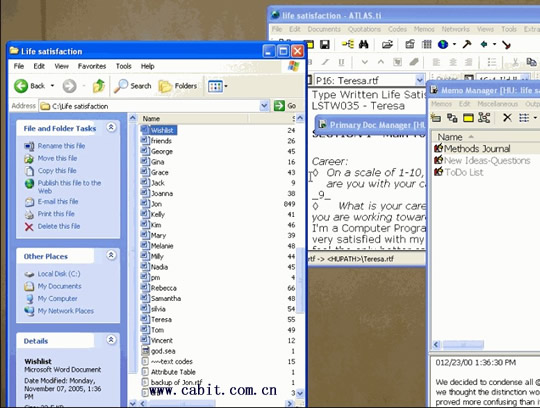Click the file list up scroll arrow

coord(300,118)
